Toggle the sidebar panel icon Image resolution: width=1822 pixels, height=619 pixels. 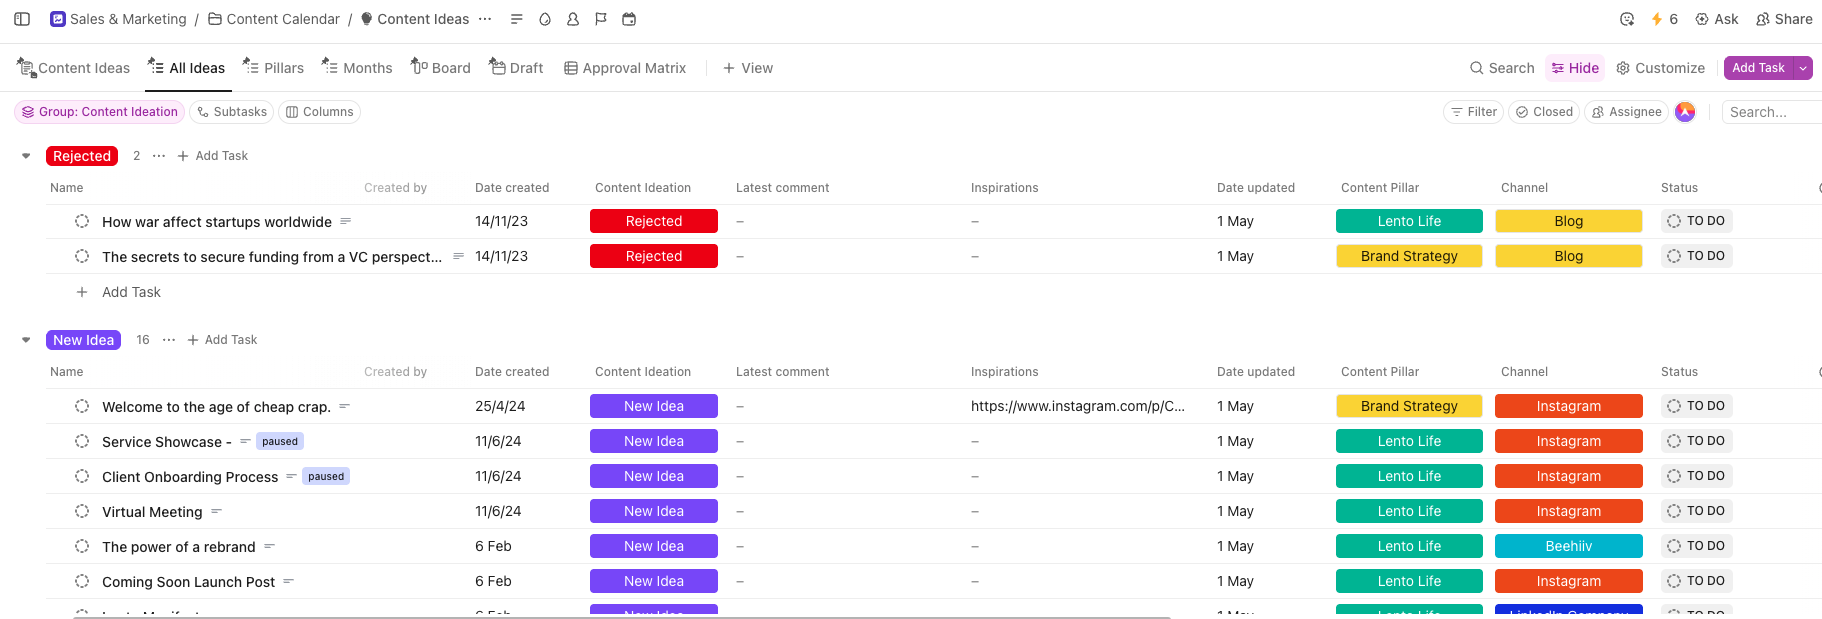click(x=22, y=19)
